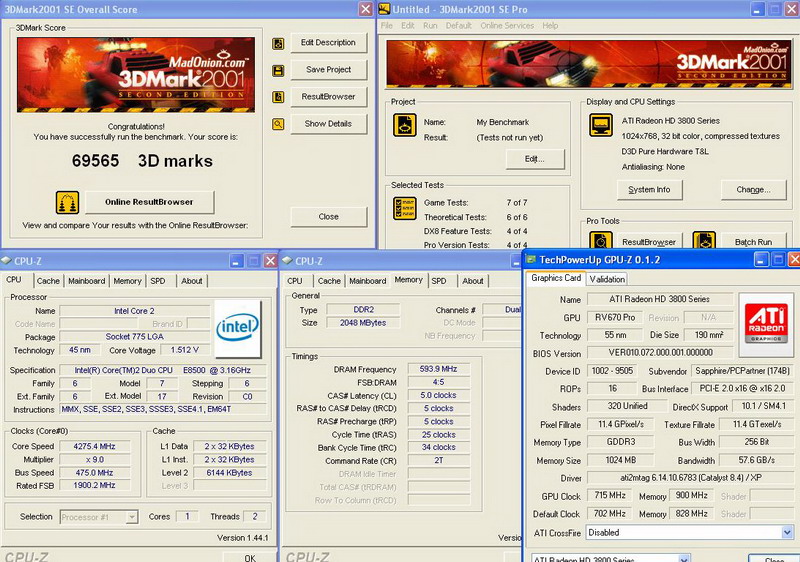Click the System Info button

tap(649, 190)
